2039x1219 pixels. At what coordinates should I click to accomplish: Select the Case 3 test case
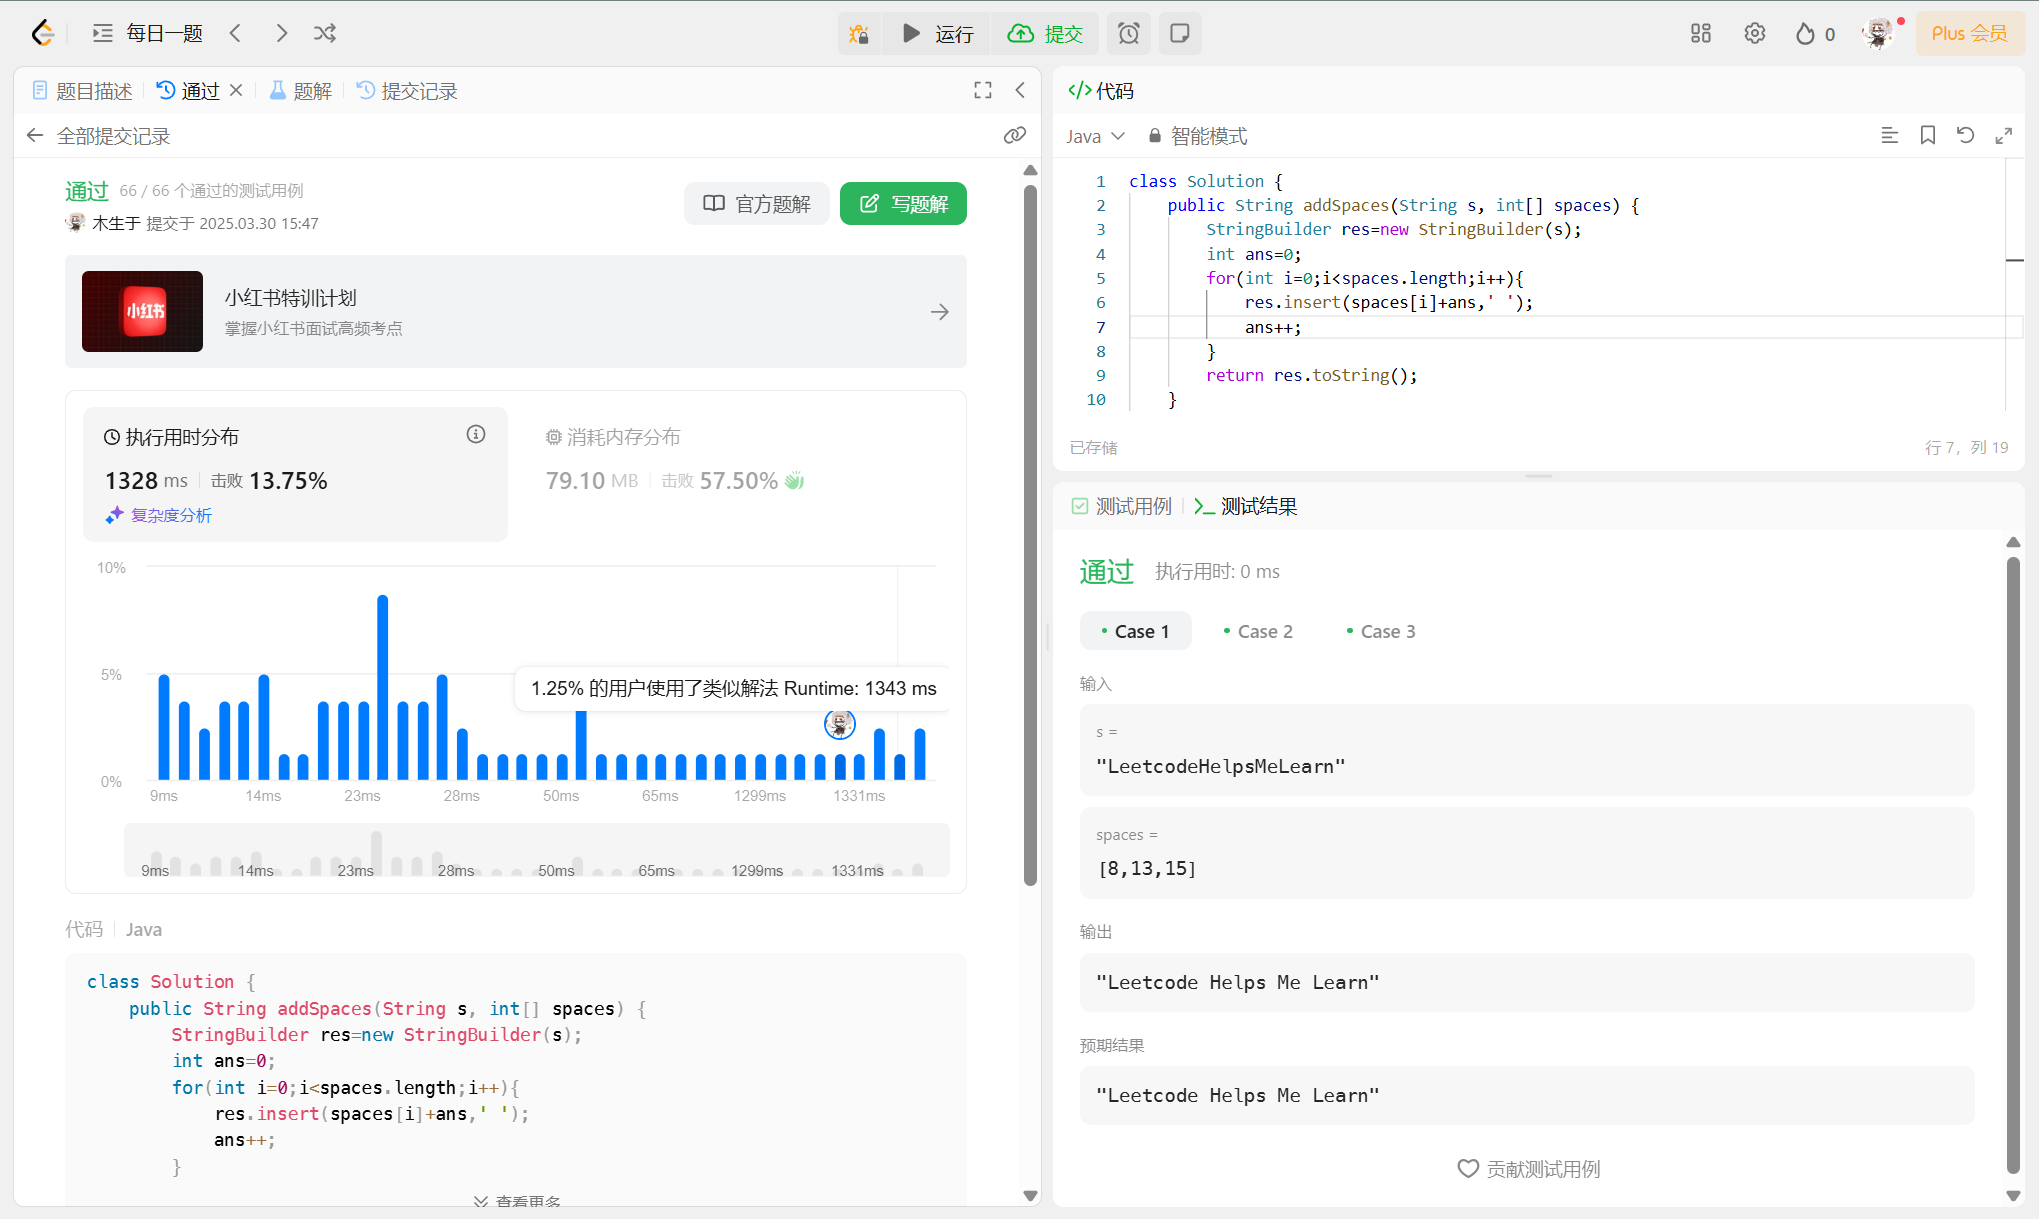pos(1381,631)
